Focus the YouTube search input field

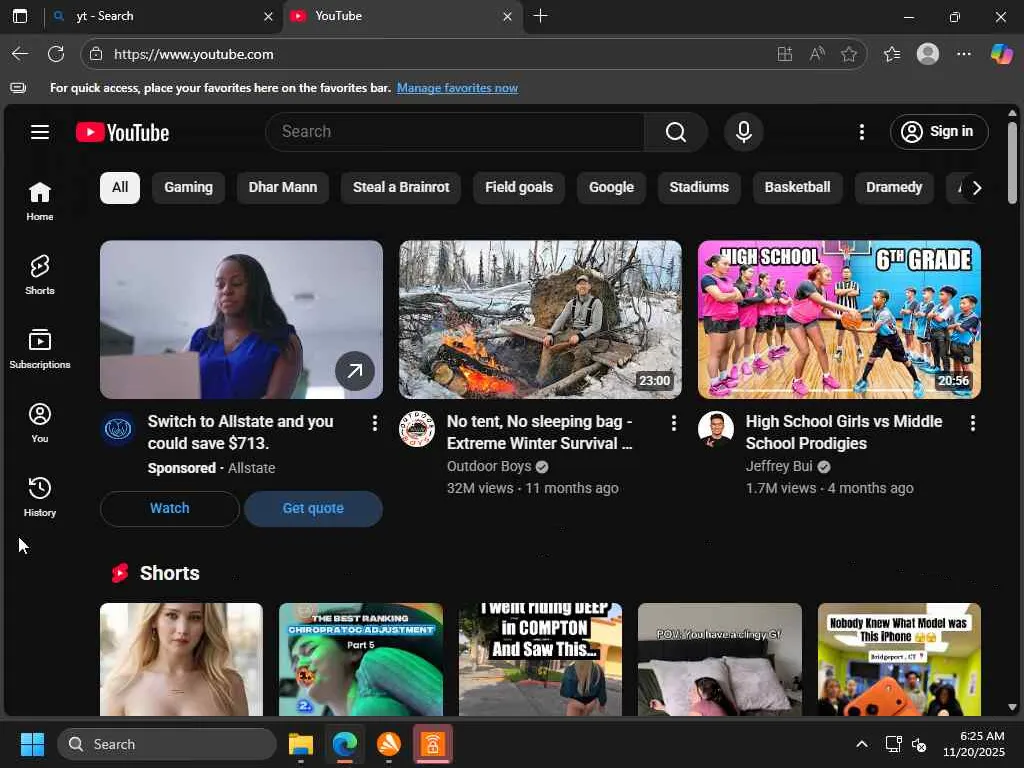click(455, 132)
